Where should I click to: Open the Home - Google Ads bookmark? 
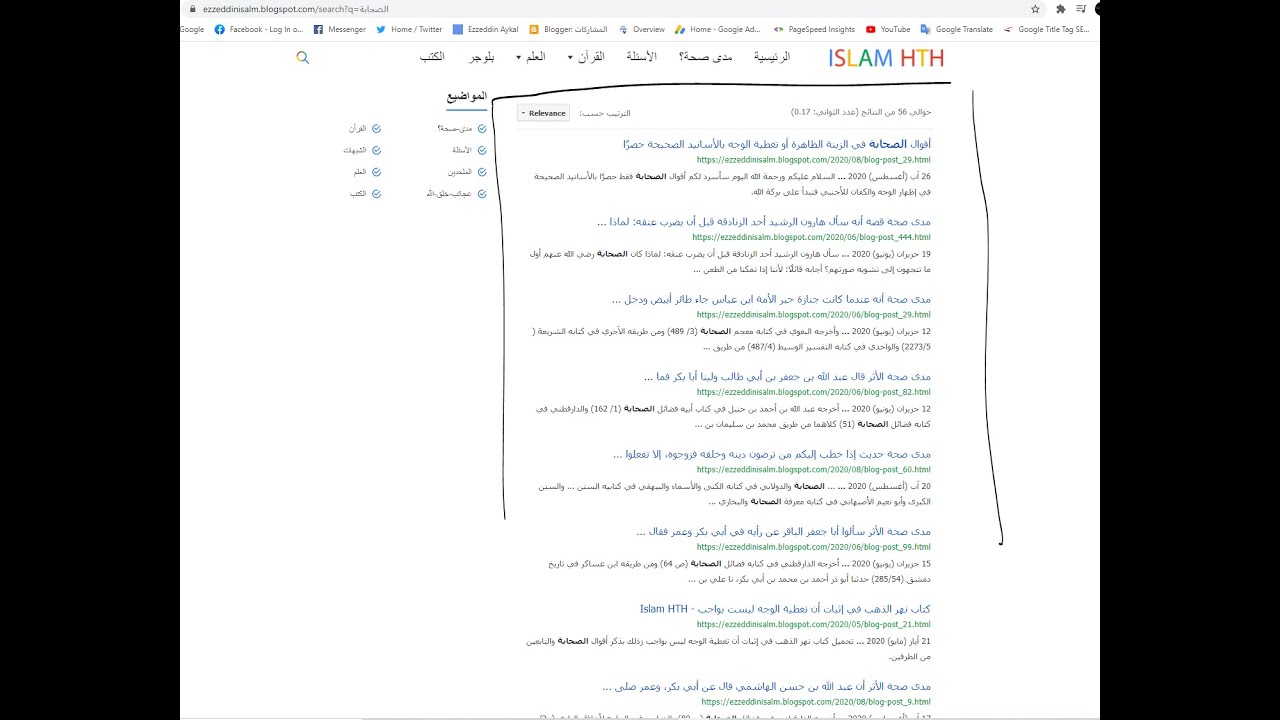tap(717, 30)
